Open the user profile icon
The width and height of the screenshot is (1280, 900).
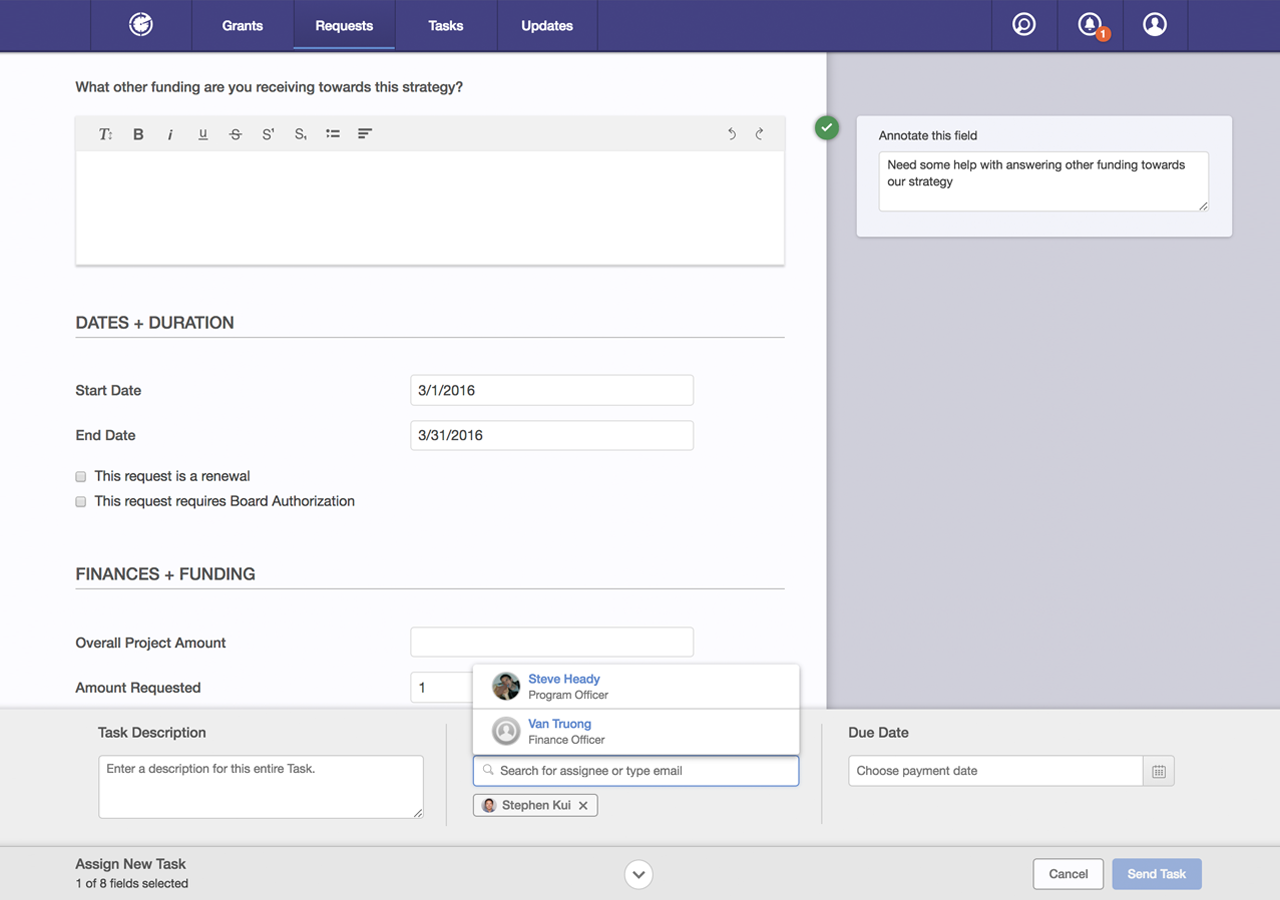pyautogui.click(x=1155, y=25)
